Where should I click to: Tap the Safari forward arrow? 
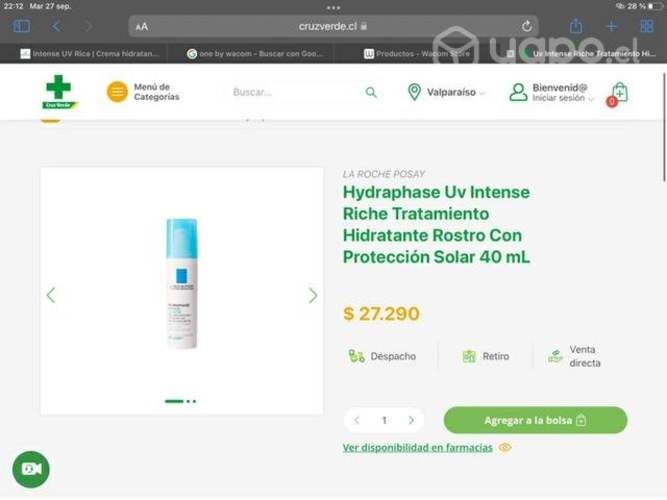pyautogui.click(x=88, y=26)
